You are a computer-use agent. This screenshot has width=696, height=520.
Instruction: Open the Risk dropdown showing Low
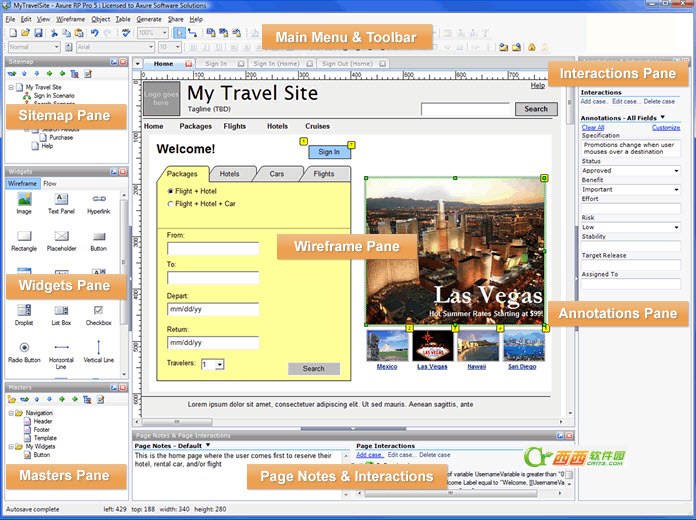[630, 227]
